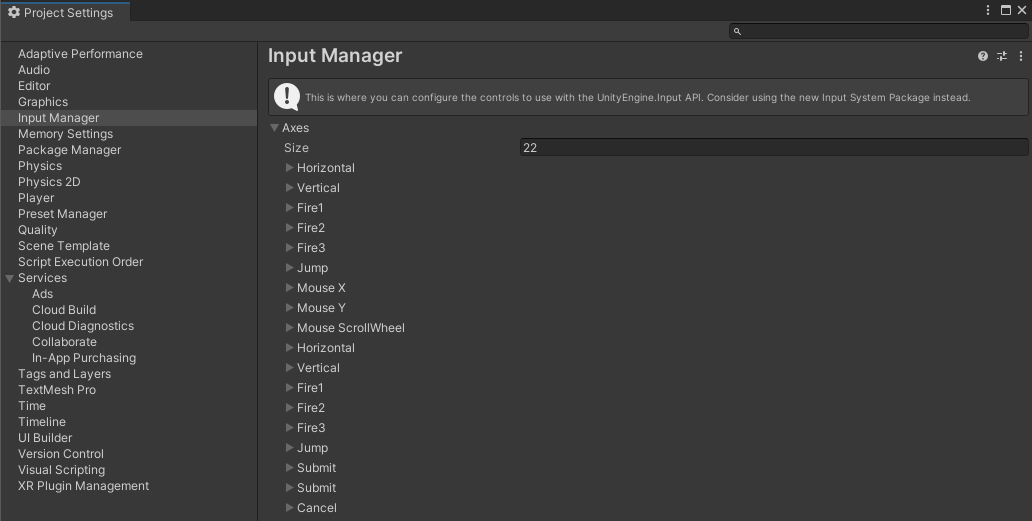Open the Input Manager help documentation icon

tap(983, 57)
